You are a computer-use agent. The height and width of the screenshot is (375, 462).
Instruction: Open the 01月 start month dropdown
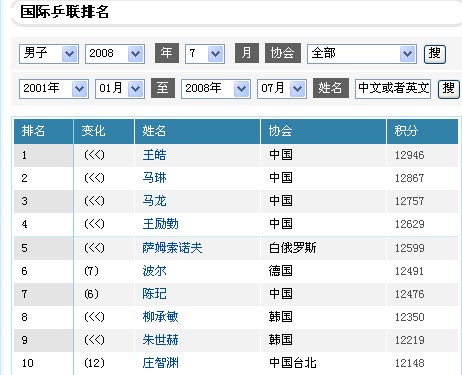tap(120, 89)
